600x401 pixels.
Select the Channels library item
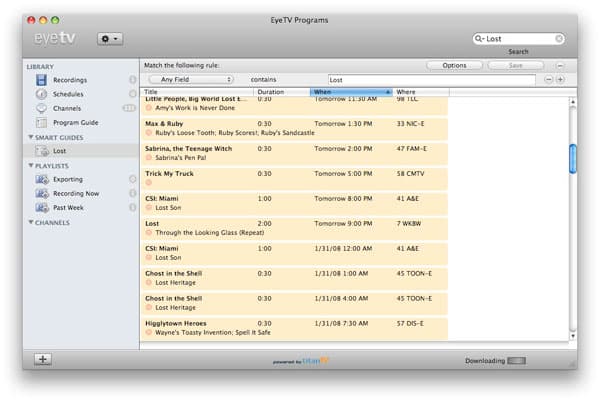click(x=67, y=108)
